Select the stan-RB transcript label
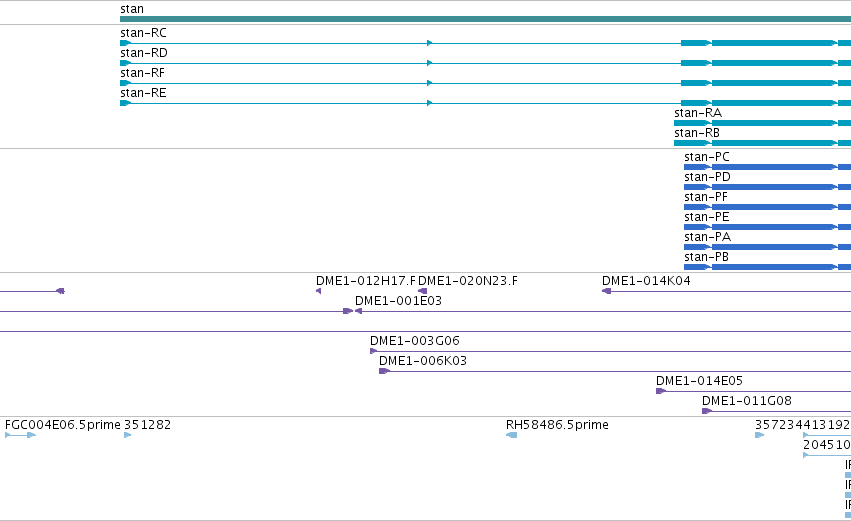851x521 pixels. [697, 133]
